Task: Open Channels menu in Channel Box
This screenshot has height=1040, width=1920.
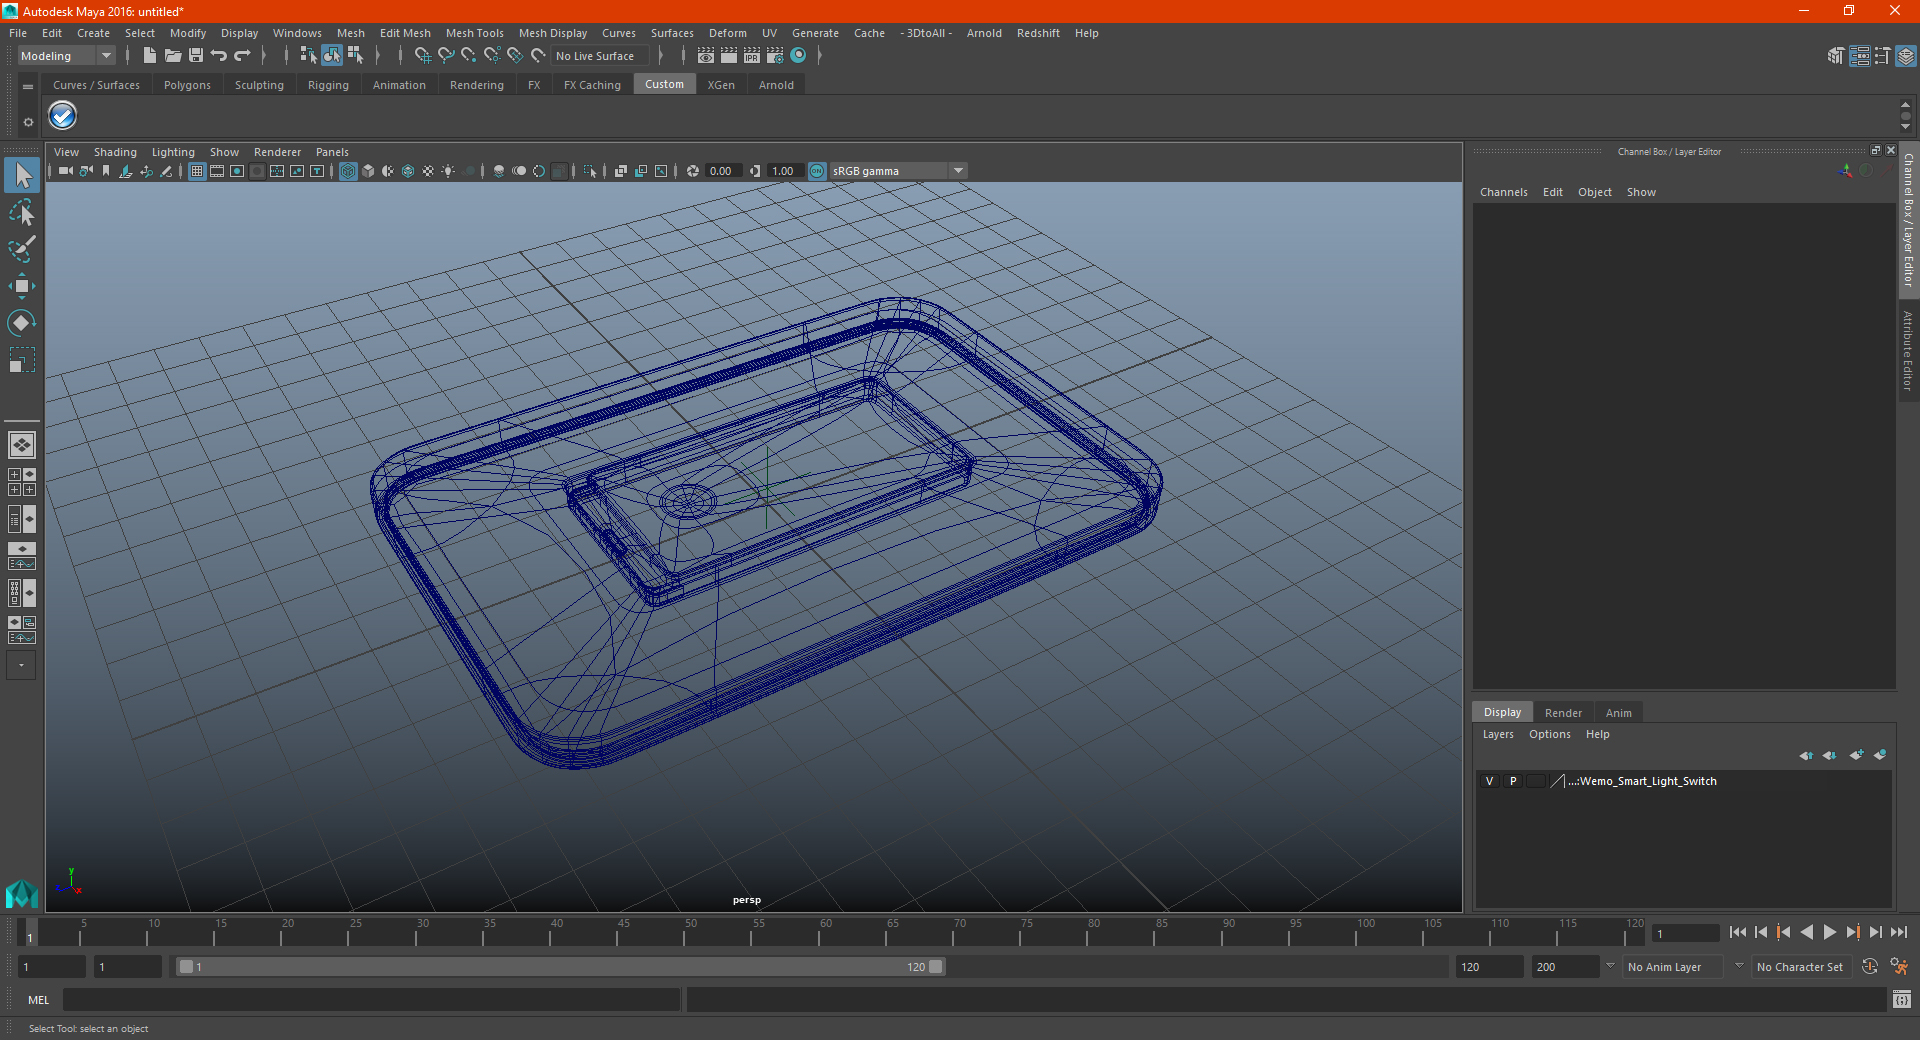Action: pyautogui.click(x=1503, y=192)
